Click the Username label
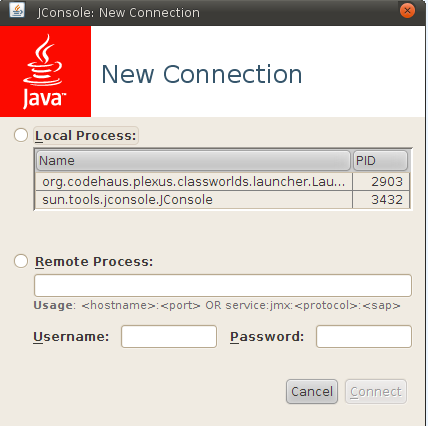 (x=71, y=337)
